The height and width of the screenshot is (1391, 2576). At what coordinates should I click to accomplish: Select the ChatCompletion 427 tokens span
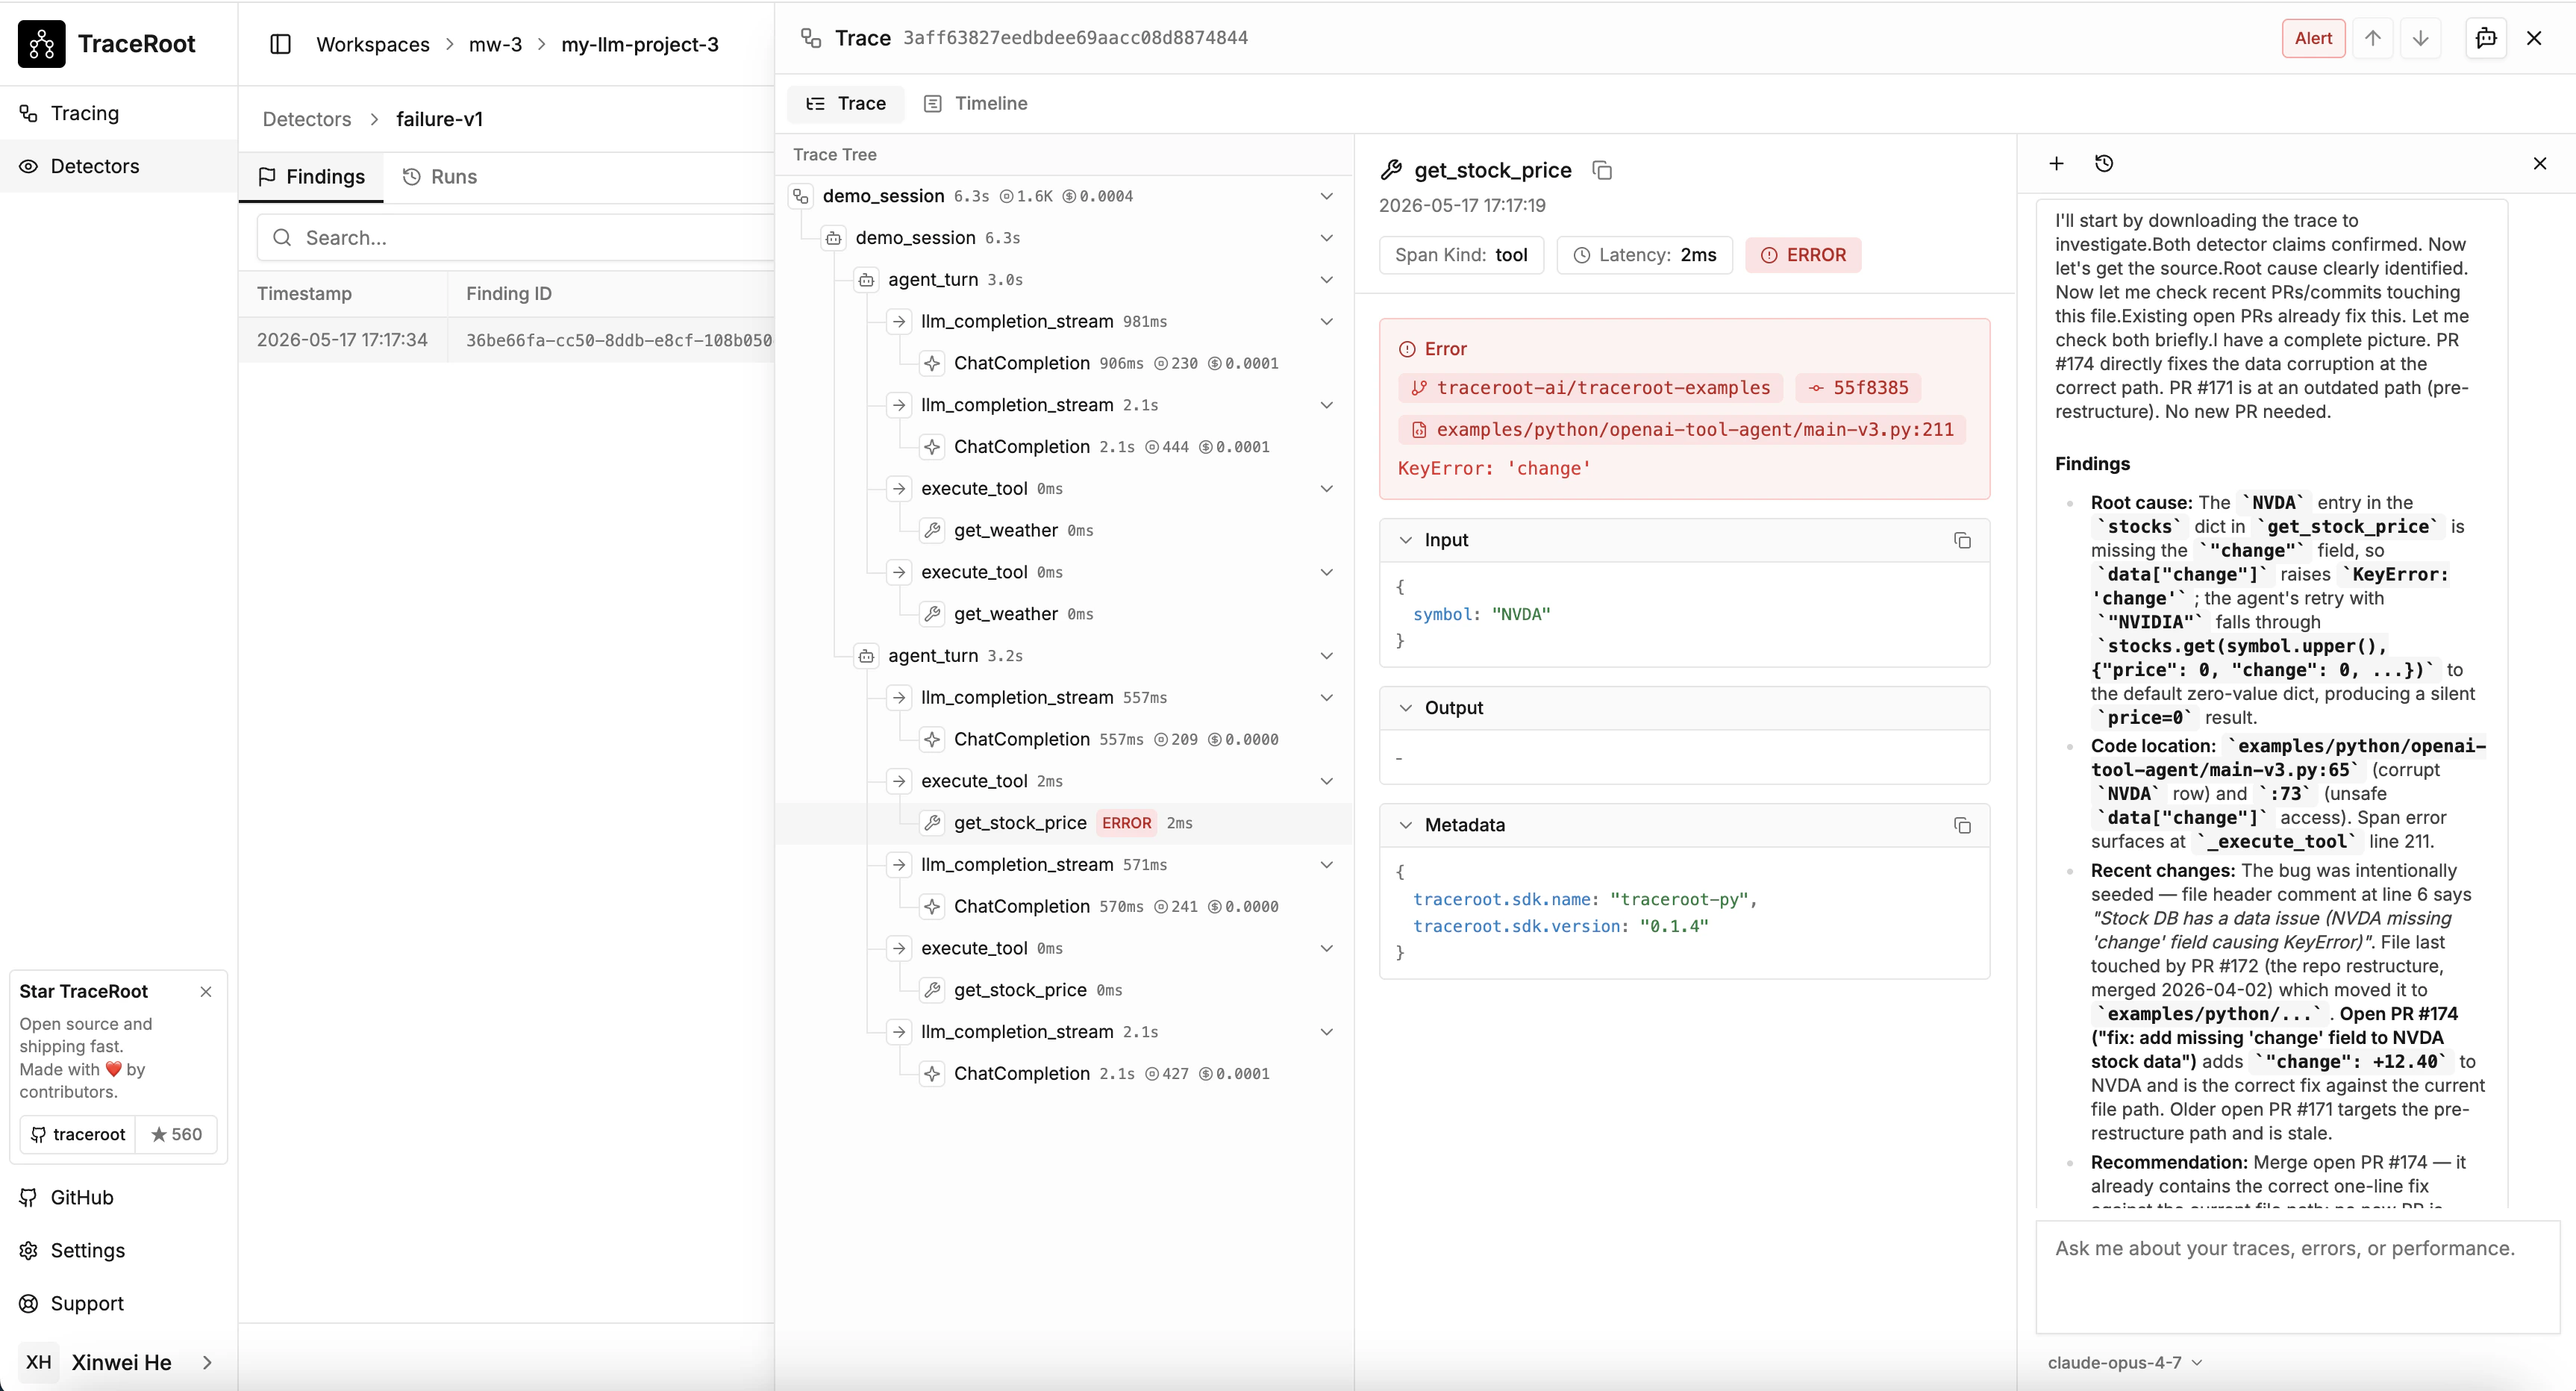pos(1064,1074)
